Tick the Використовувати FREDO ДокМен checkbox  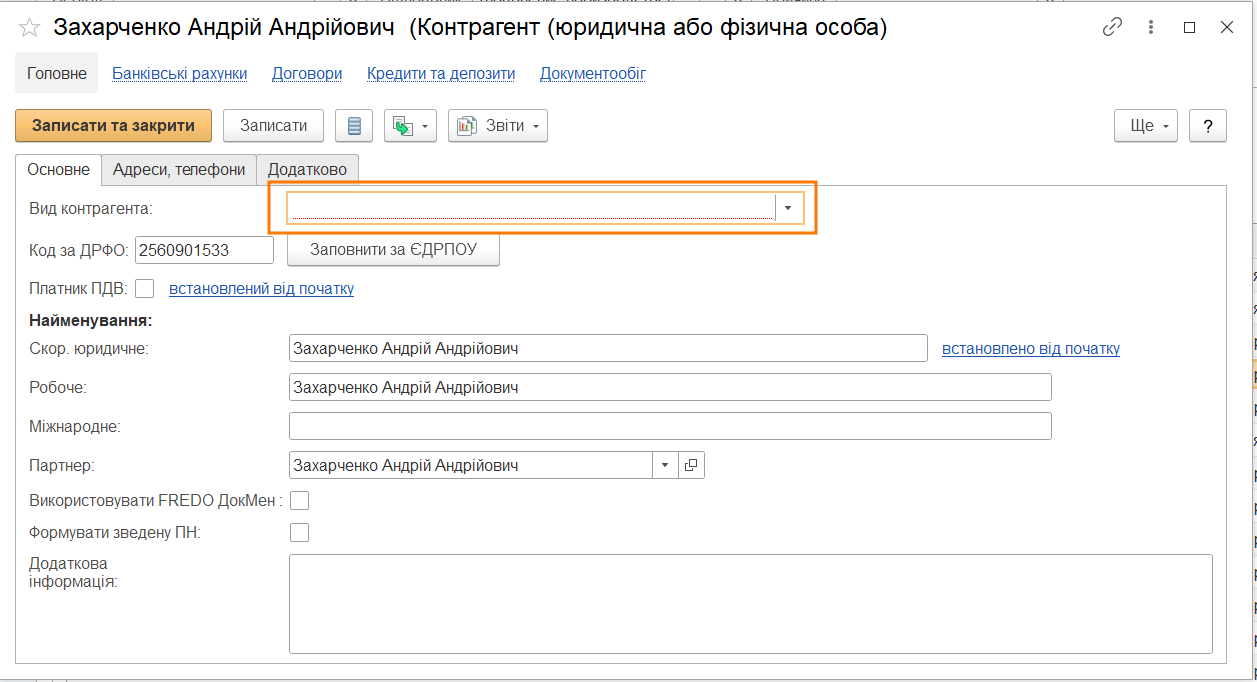tap(299, 500)
